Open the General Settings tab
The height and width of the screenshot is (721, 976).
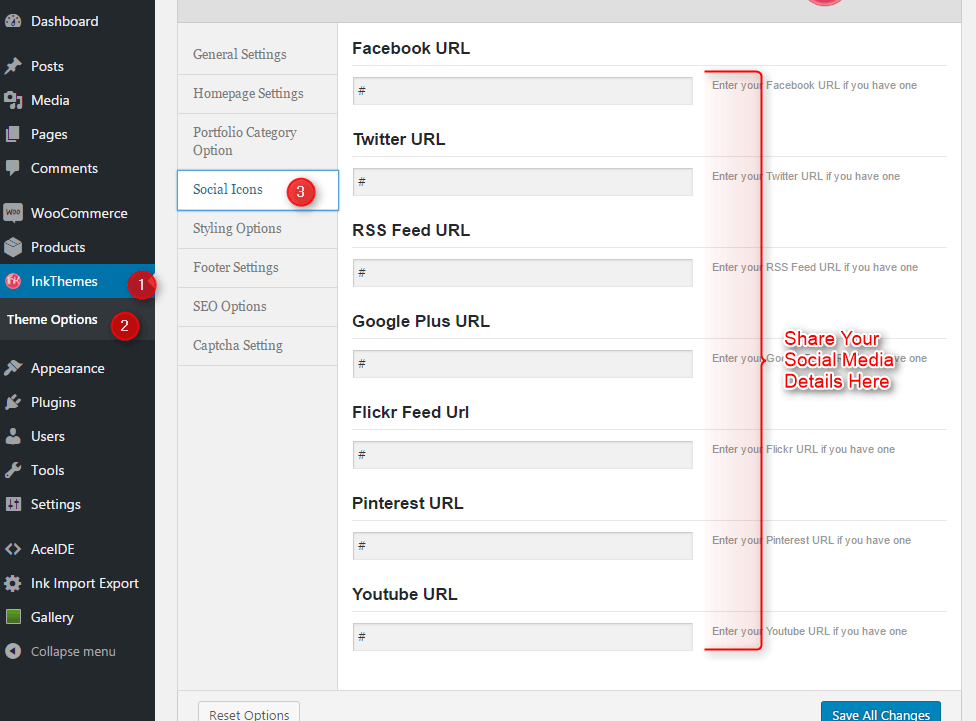[258, 55]
